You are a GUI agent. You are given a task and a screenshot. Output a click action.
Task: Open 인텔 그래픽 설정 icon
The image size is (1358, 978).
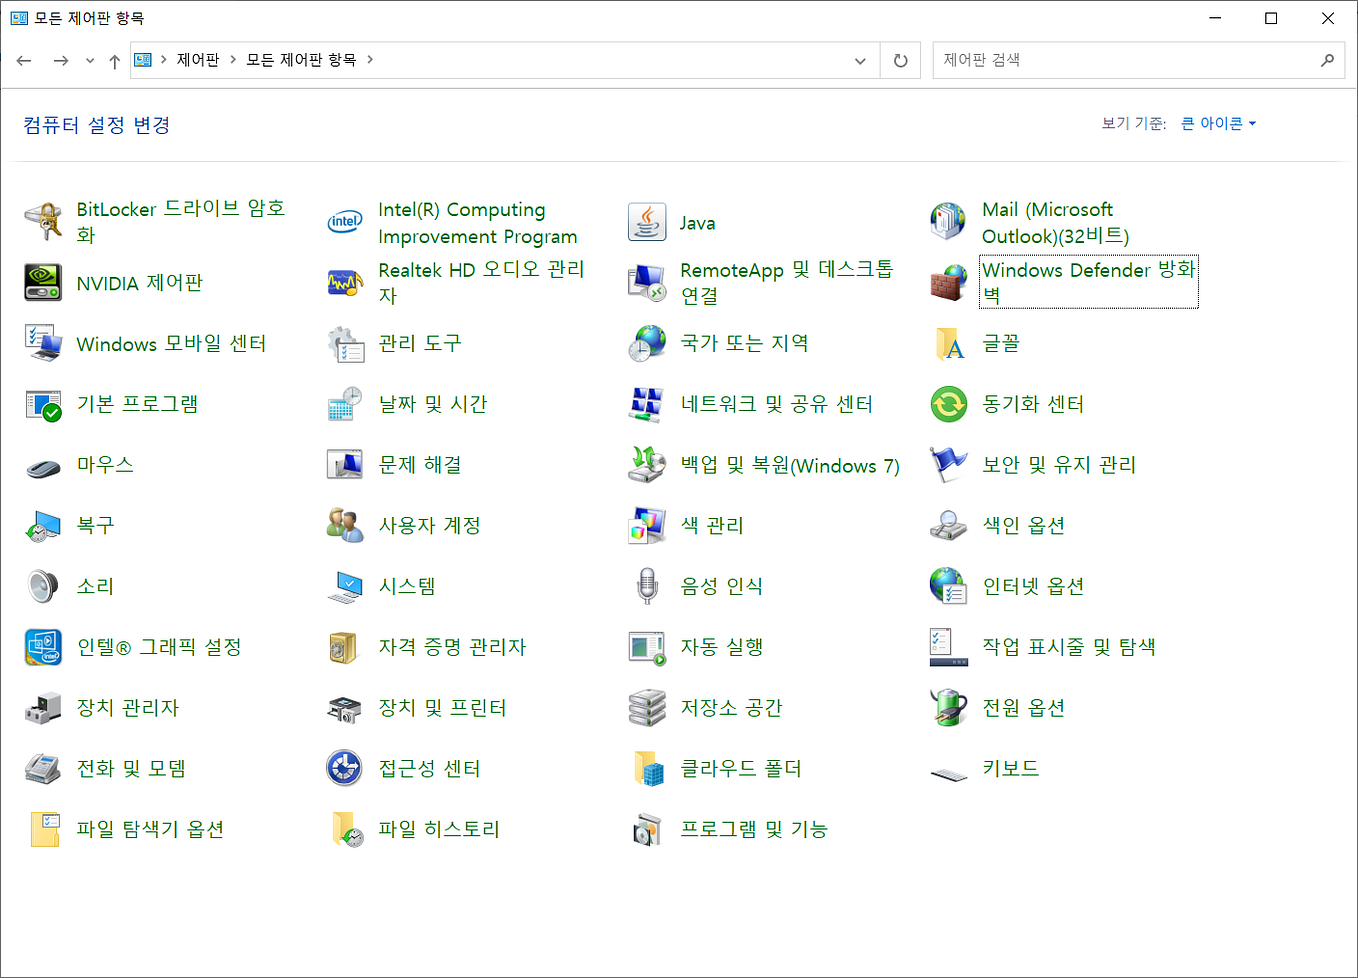click(43, 647)
